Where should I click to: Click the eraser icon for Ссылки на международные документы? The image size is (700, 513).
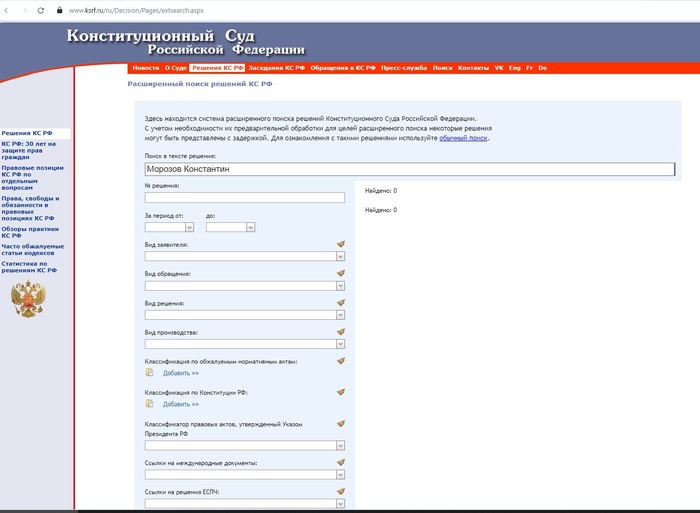pyautogui.click(x=341, y=463)
